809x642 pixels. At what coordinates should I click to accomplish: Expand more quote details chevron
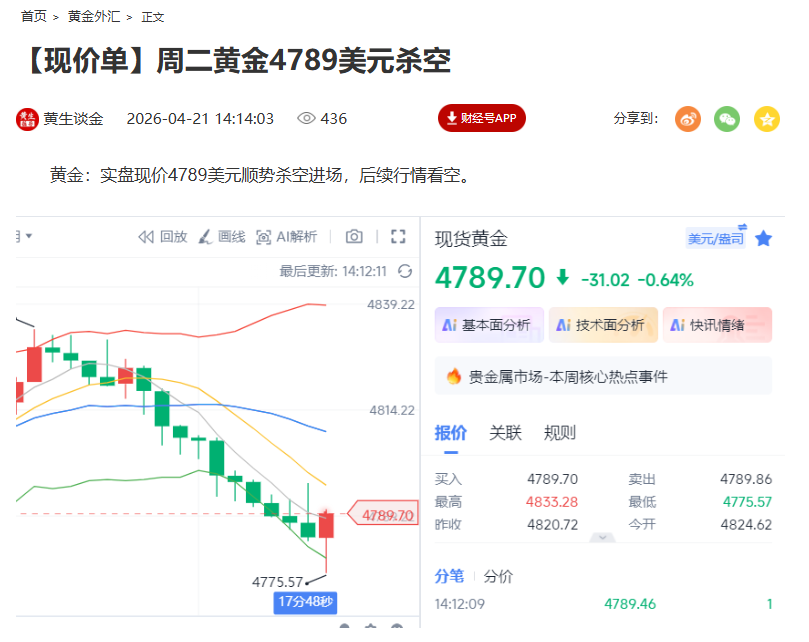(x=602, y=537)
